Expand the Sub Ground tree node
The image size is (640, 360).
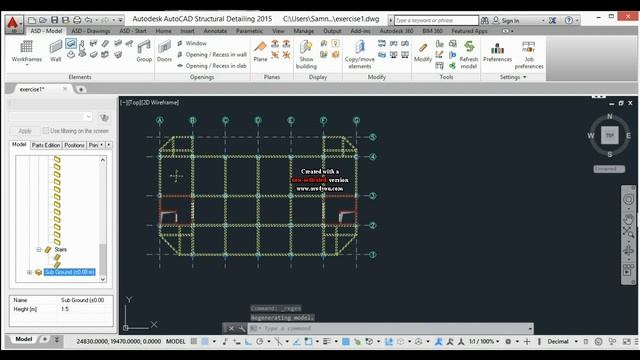(29, 272)
